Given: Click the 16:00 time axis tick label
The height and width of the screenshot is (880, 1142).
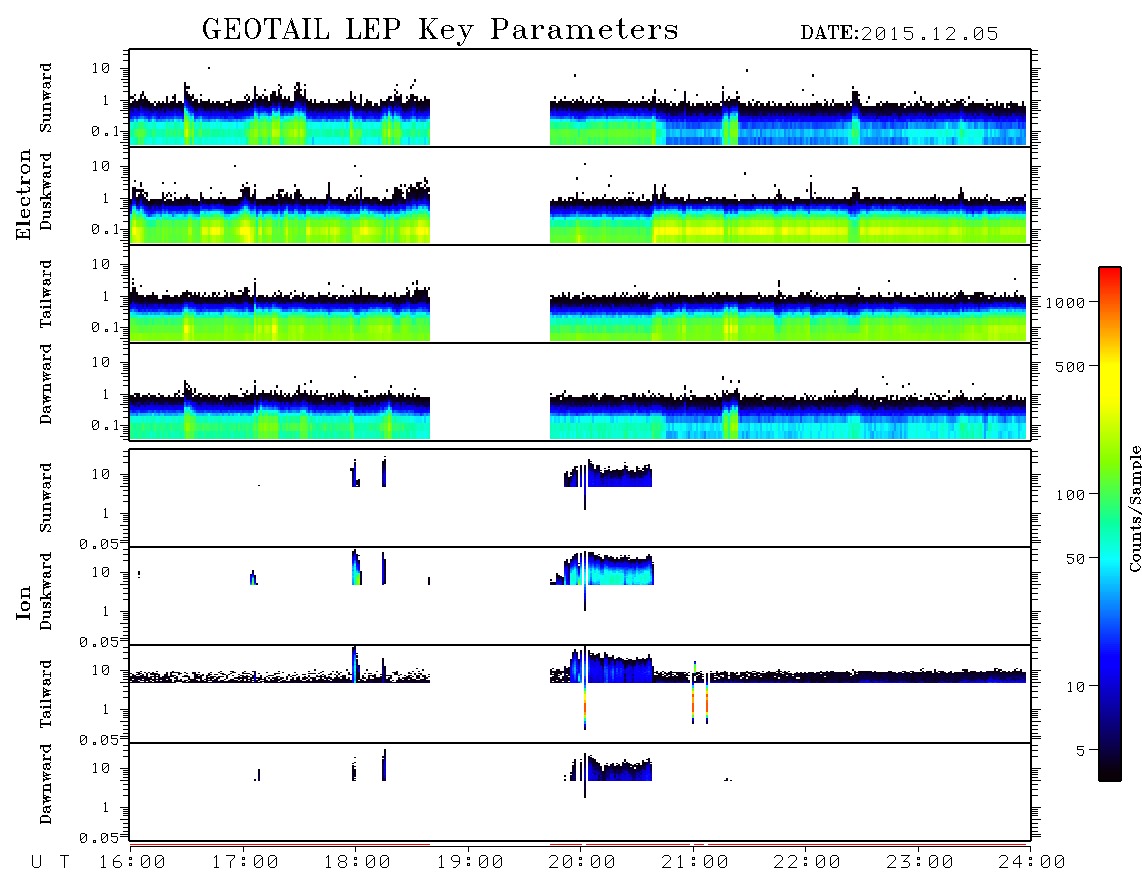Looking at the screenshot, I should [x=132, y=863].
